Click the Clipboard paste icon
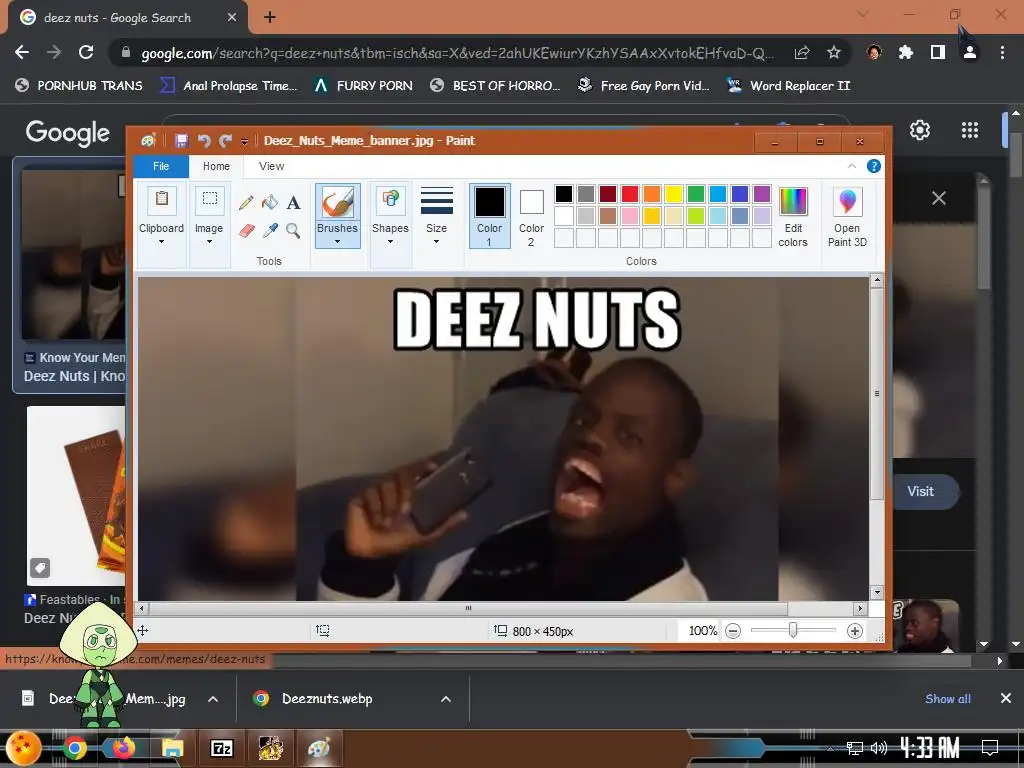The height and width of the screenshot is (768, 1024). coord(161,200)
